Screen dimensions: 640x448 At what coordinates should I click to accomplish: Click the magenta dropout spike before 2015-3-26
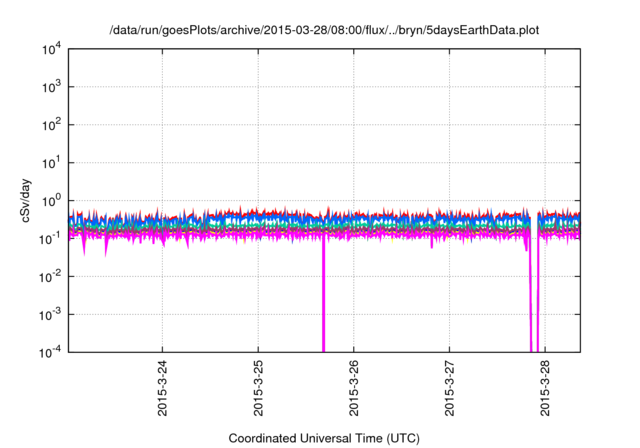click(x=323, y=294)
